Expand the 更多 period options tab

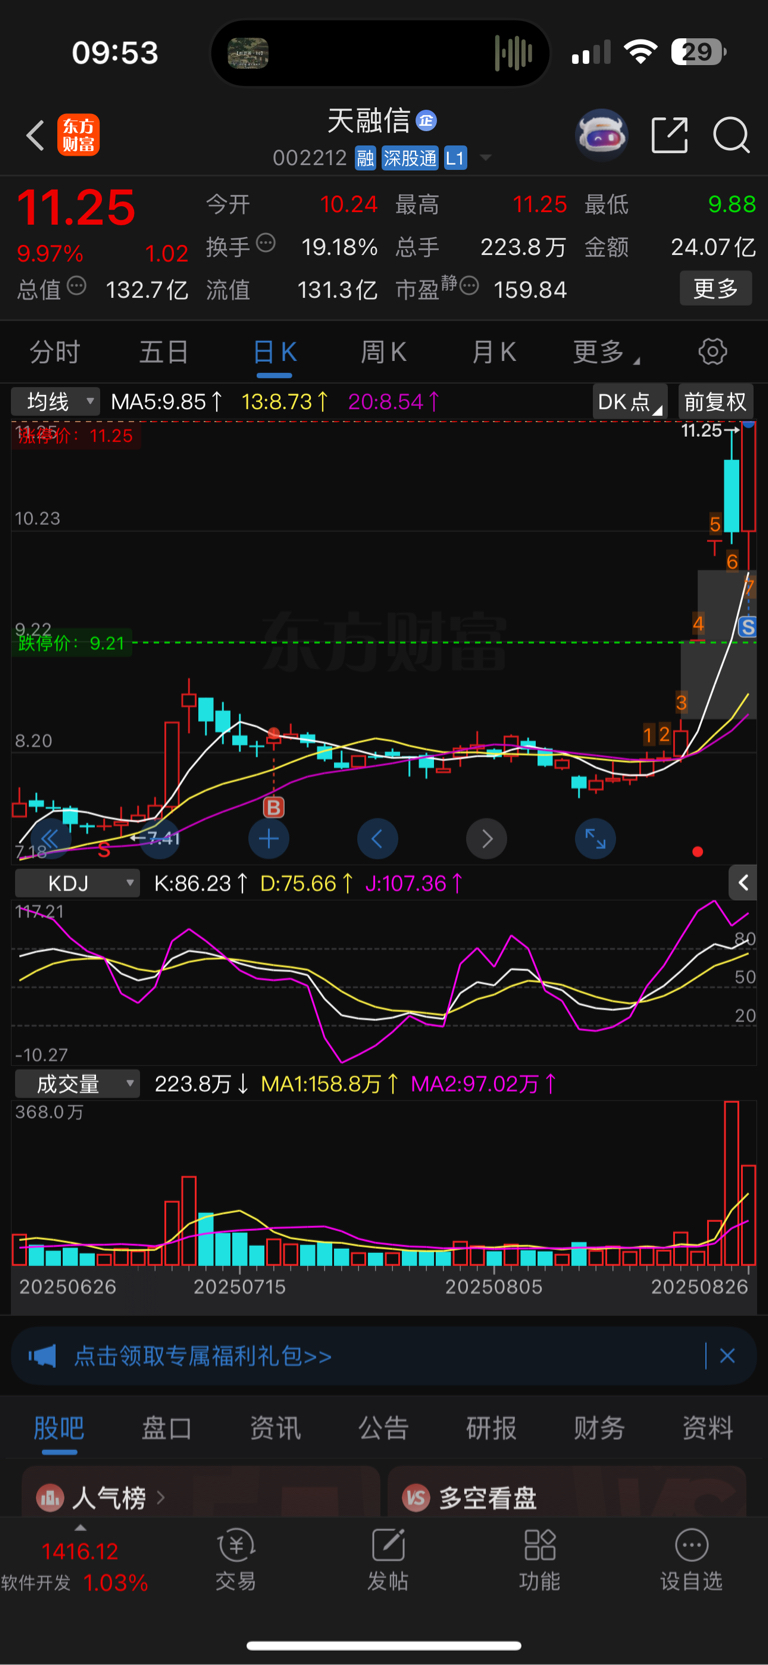tap(606, 352)
